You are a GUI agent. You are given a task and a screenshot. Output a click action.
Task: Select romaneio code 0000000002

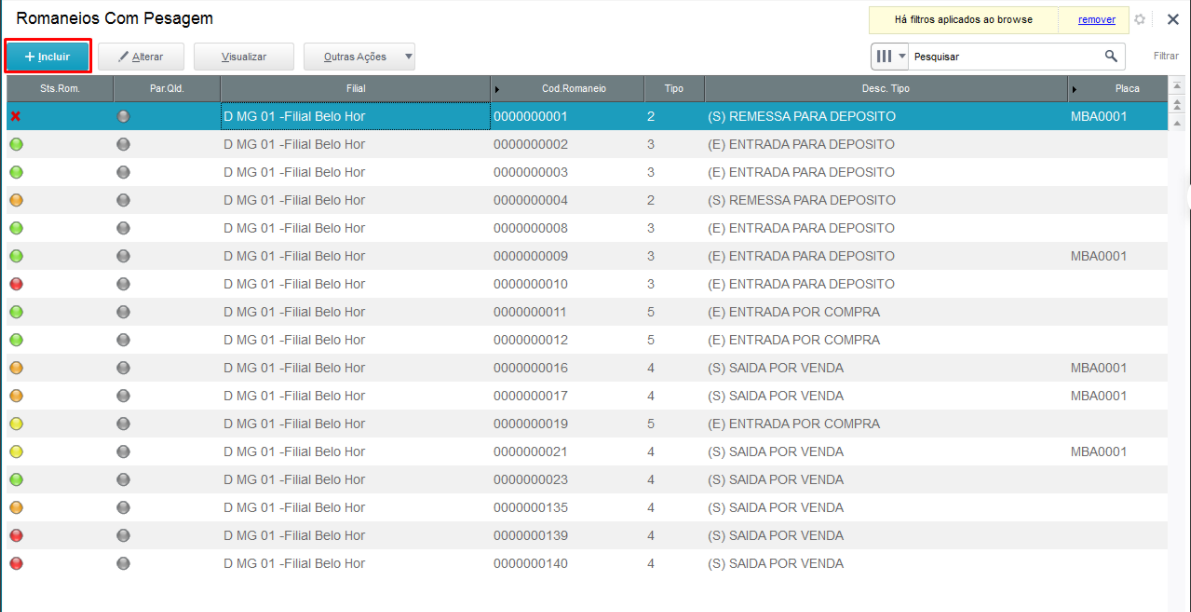[x=530, y=144]
